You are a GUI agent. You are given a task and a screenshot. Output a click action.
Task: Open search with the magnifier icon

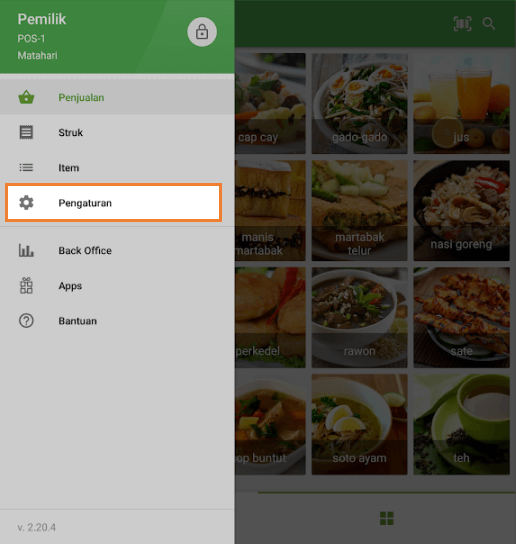coord(489,24)
